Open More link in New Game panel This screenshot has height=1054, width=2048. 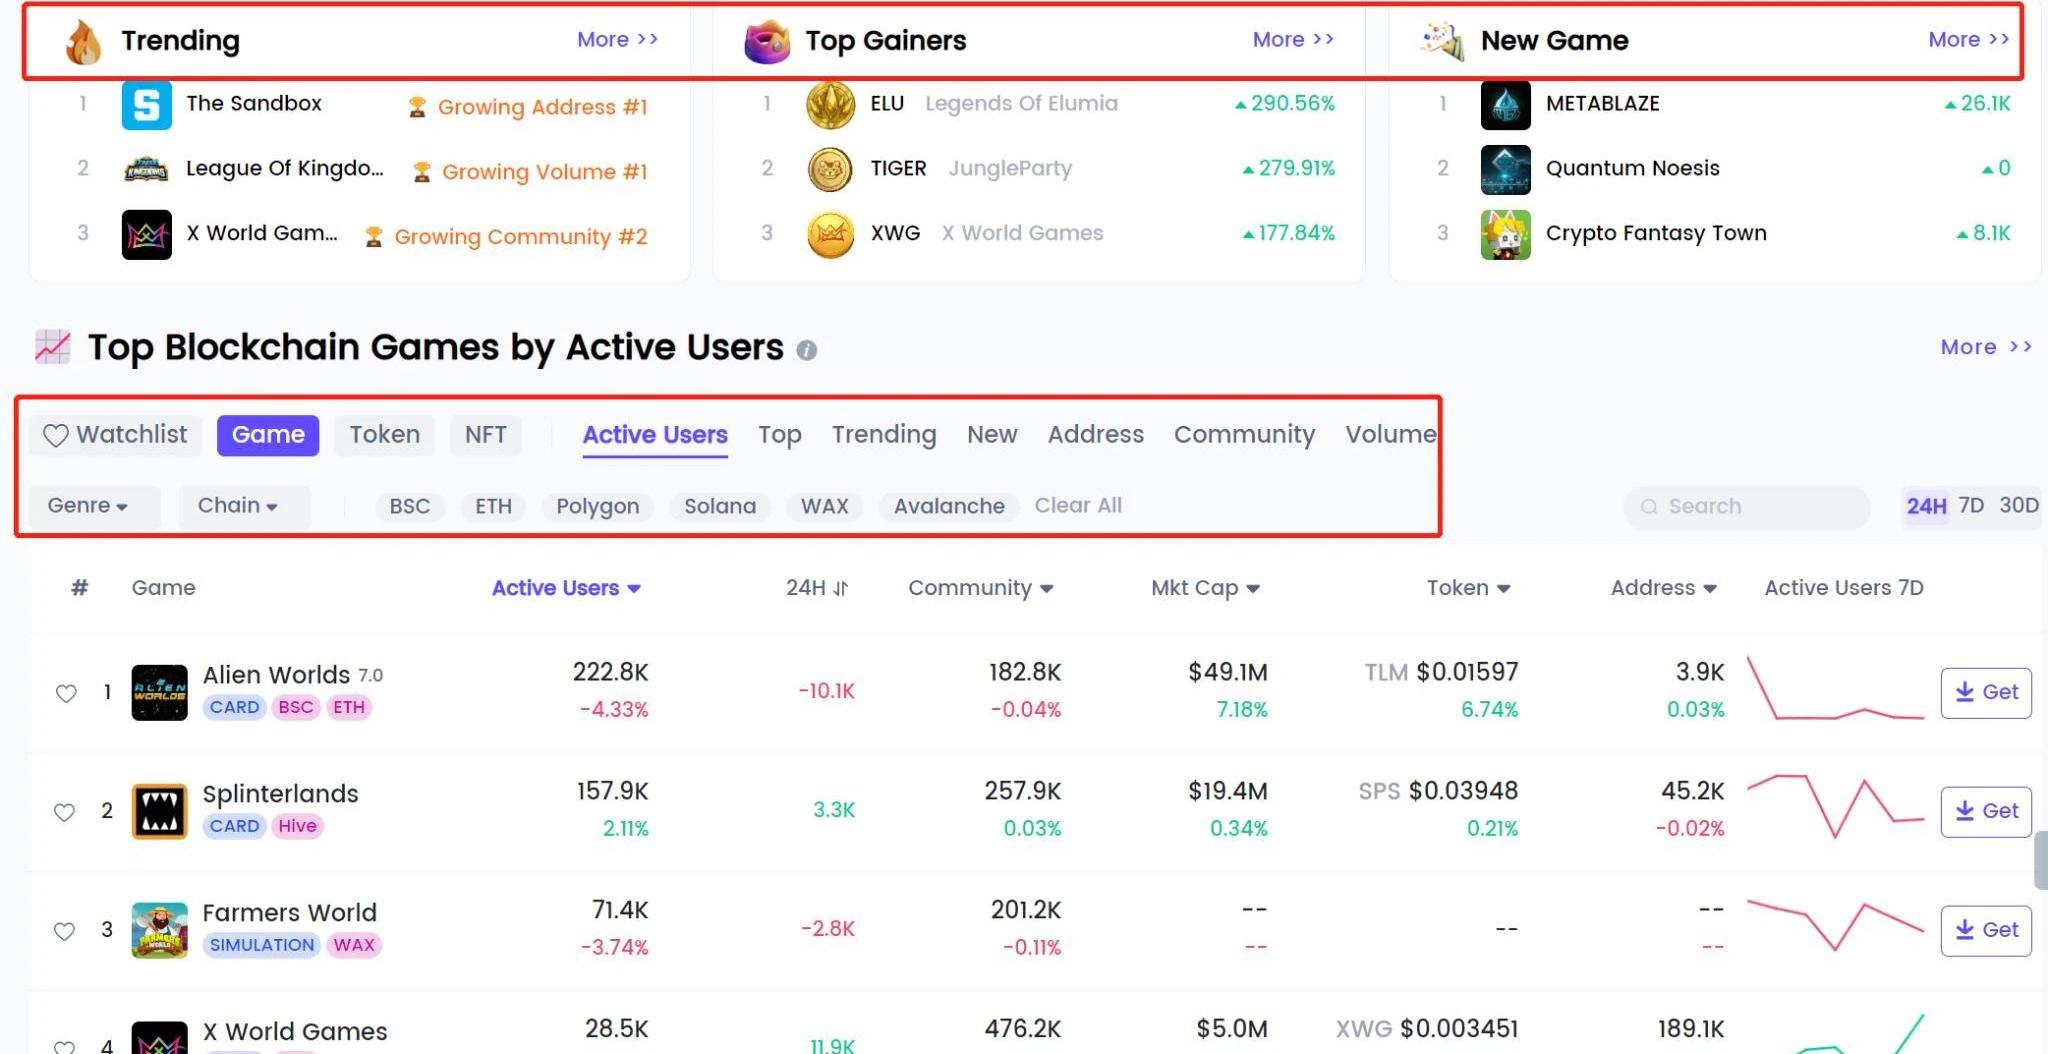point(1969,40)
